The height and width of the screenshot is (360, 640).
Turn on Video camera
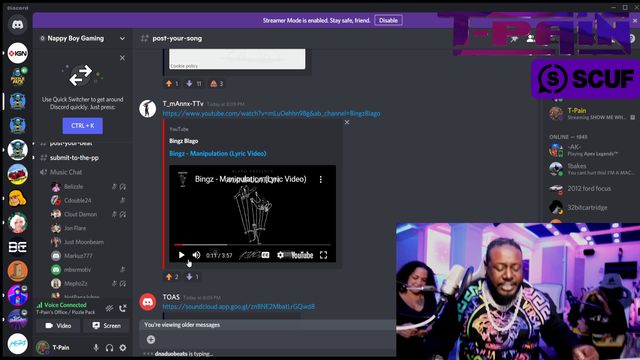point(58,326)
